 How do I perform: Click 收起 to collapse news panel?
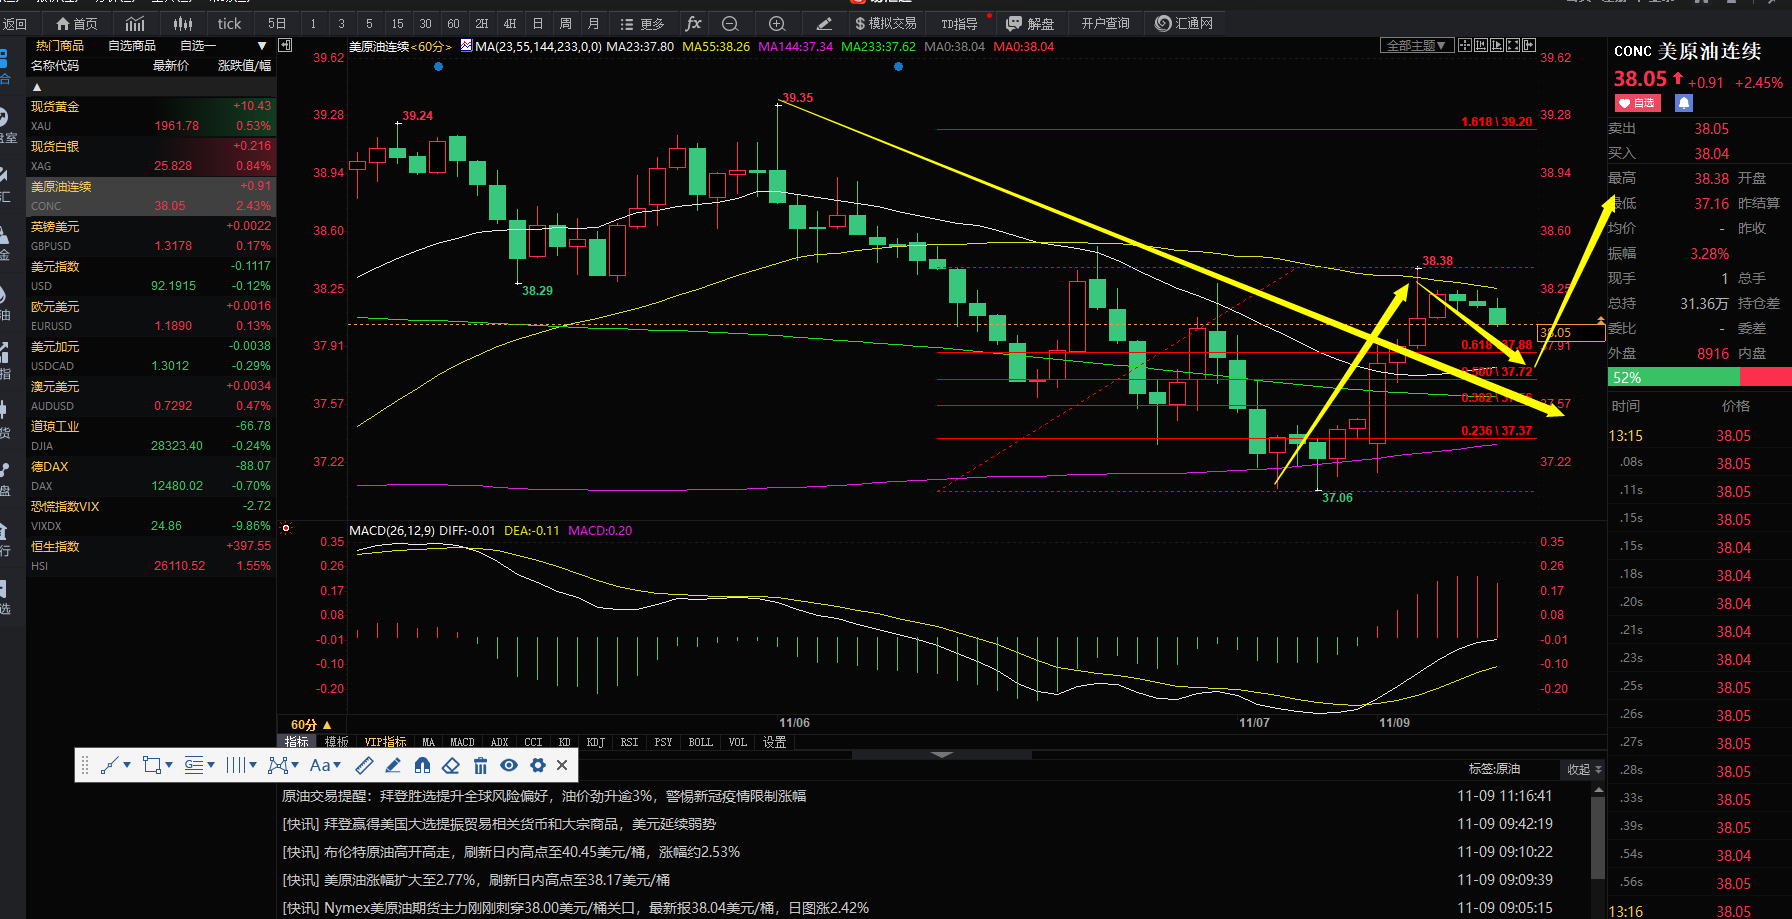1583,769
